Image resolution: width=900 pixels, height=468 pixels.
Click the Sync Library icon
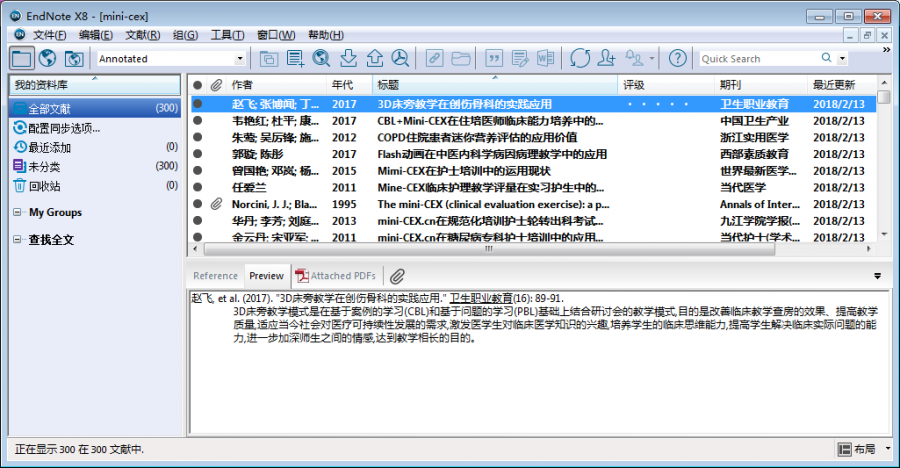click(x=579, y=59)
